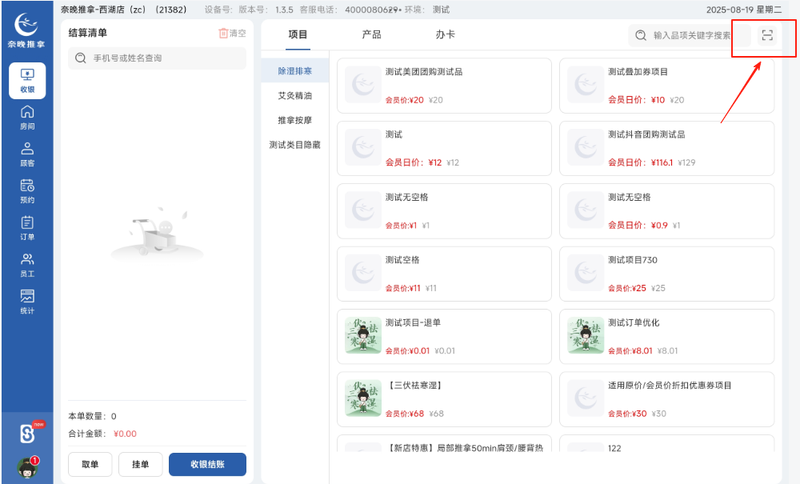
Task: Select the 艾灸精油 category
Action: (295, 95)
